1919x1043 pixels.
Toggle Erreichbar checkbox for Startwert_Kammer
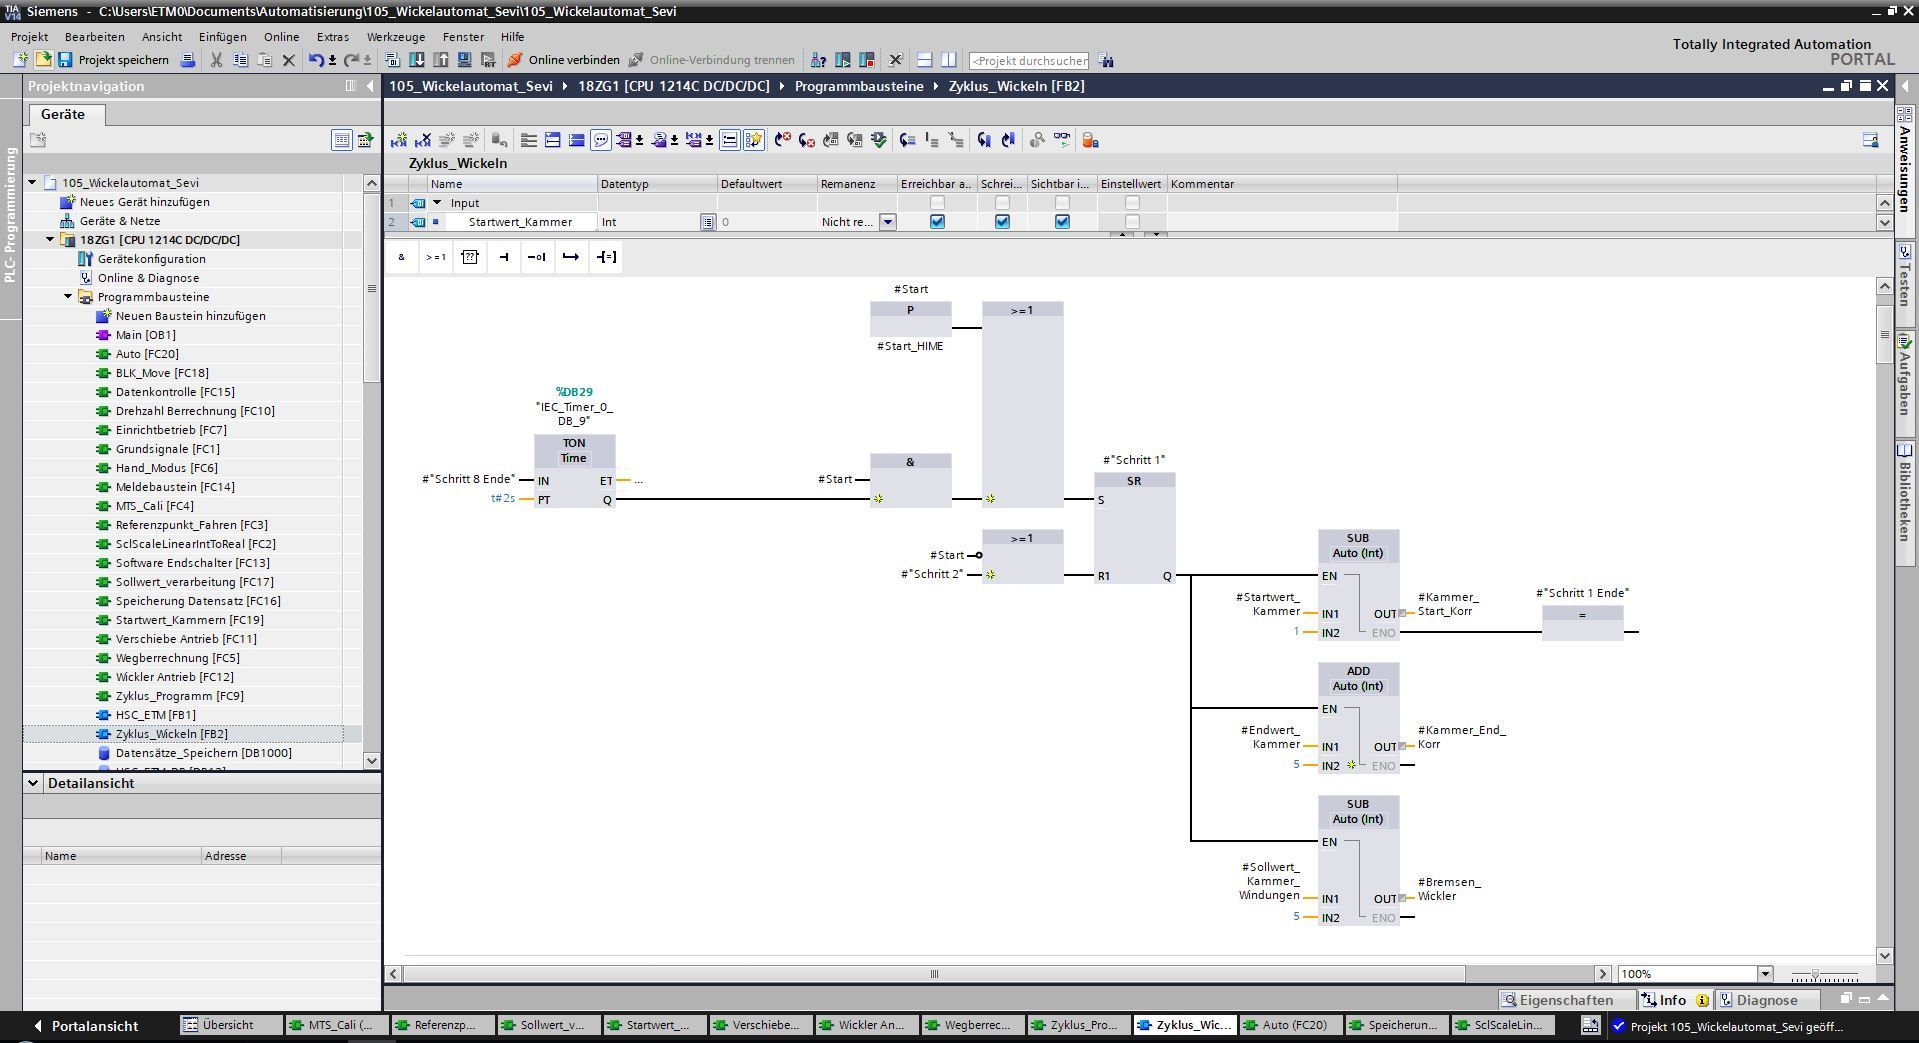click(937, 222)
